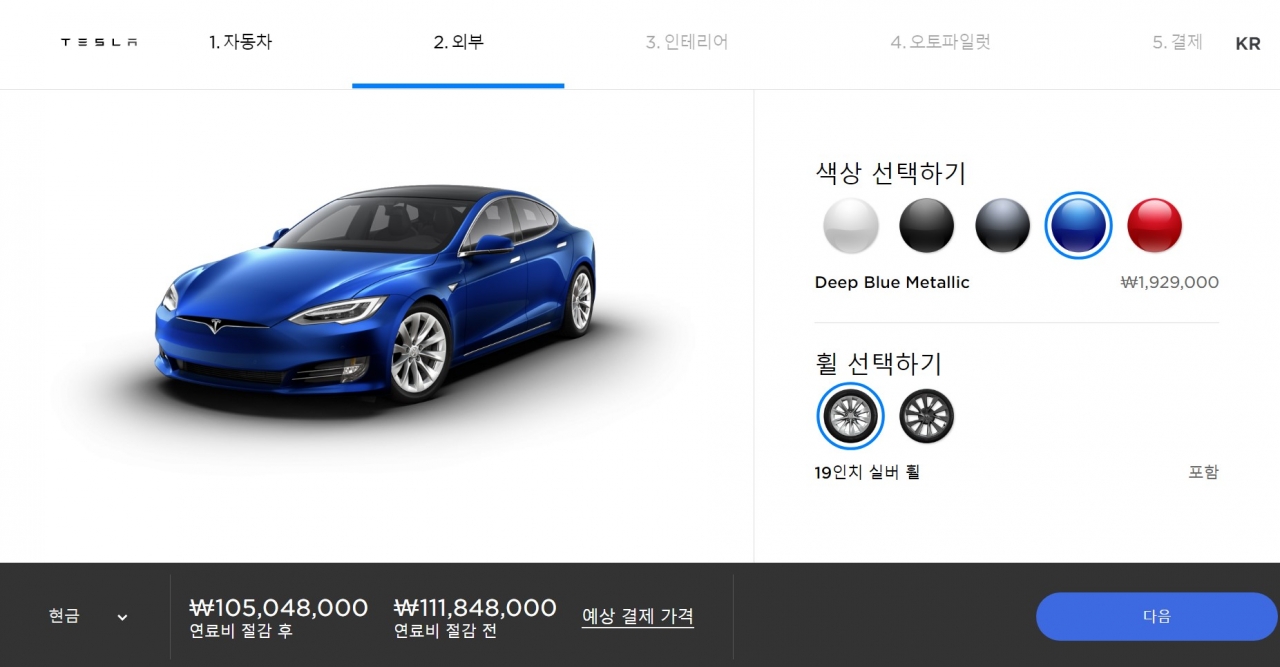Screen dimensions: 1280x667
Task: Click the blue Model S car image
Action: (x=376, y=293)
